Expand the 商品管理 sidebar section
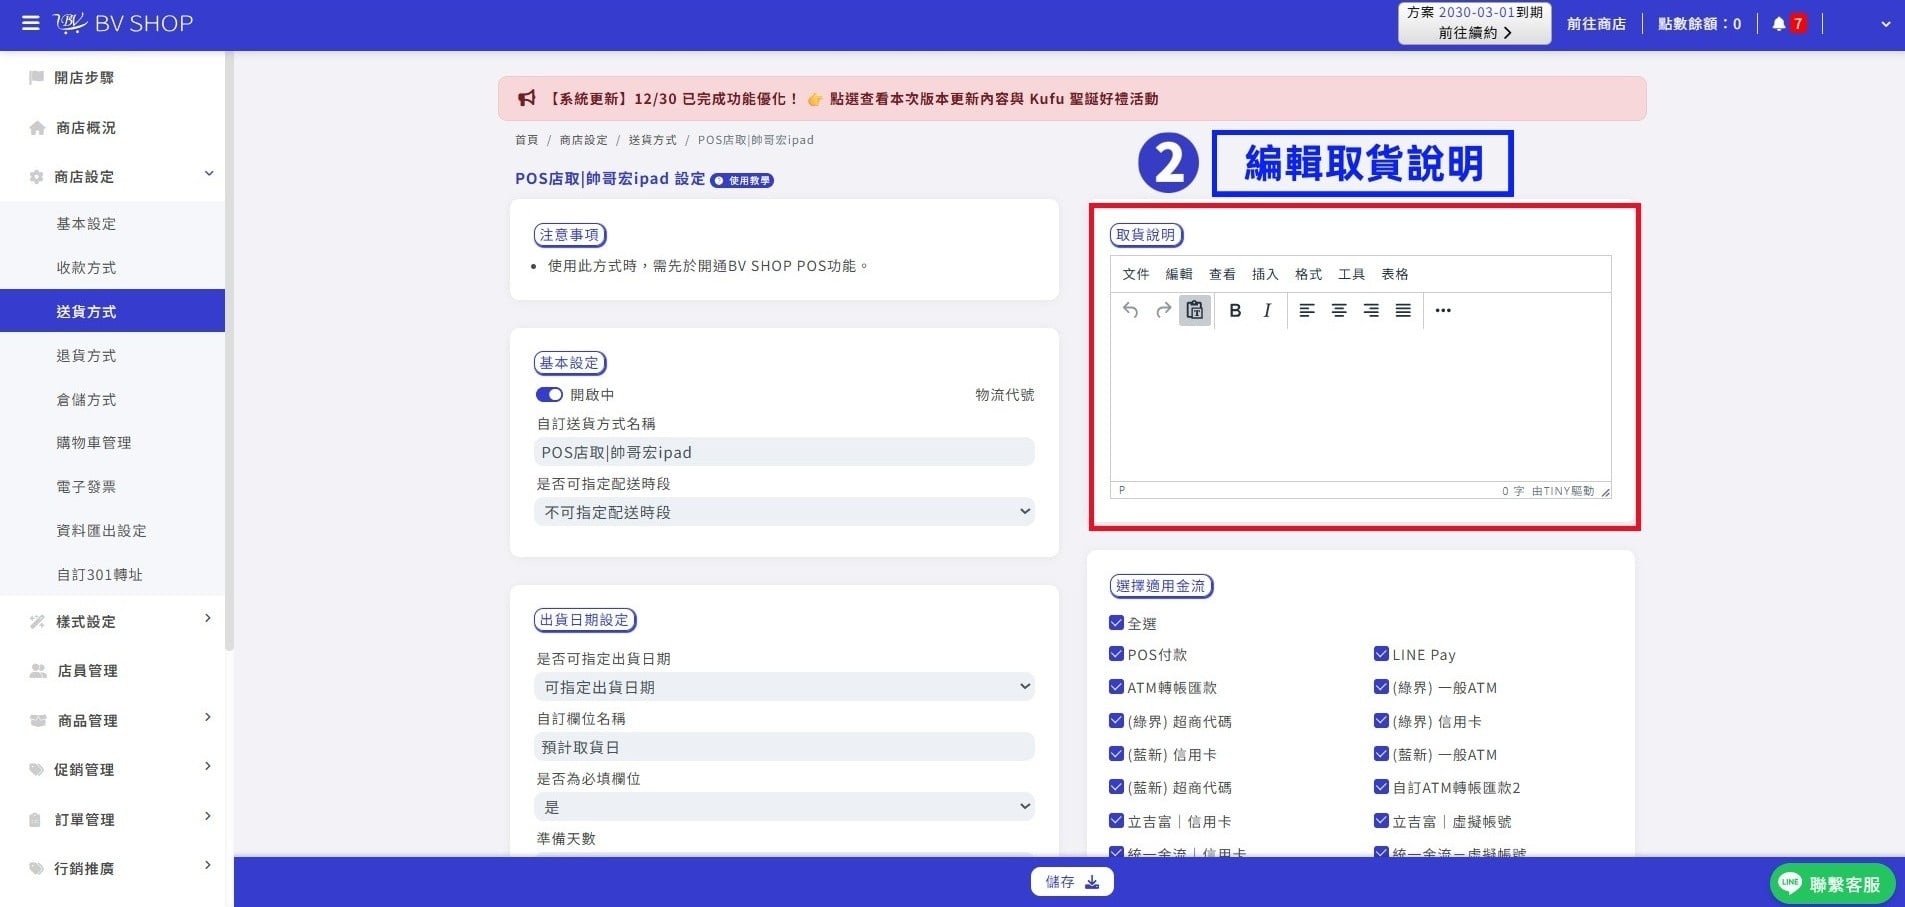The height and width of the screenshot is (907, 1905). pyautogui.click(x=208, y=718)
